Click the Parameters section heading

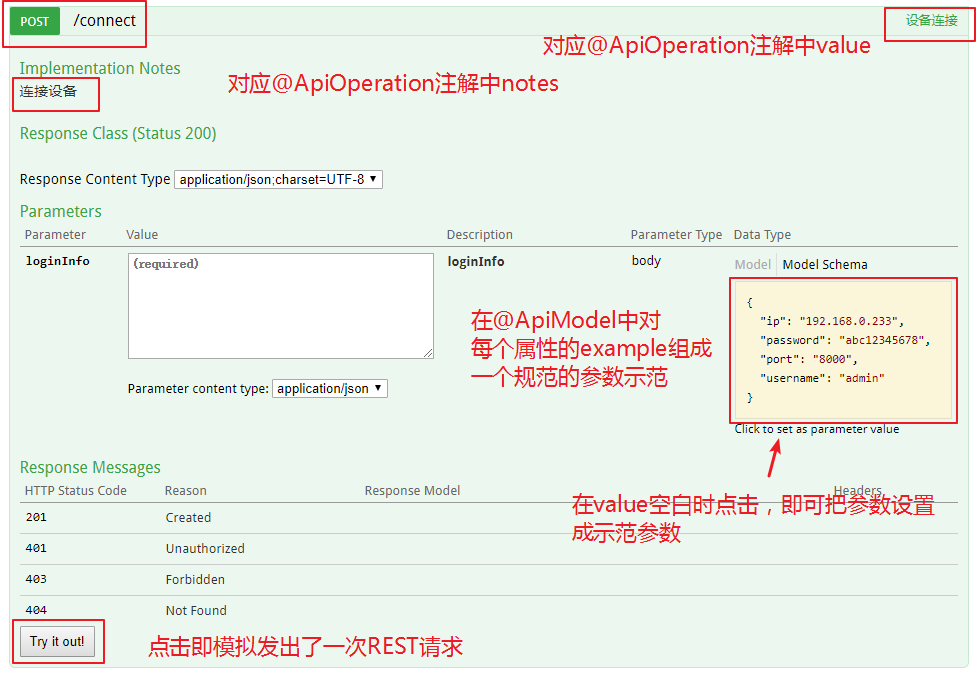coord(61,211)
